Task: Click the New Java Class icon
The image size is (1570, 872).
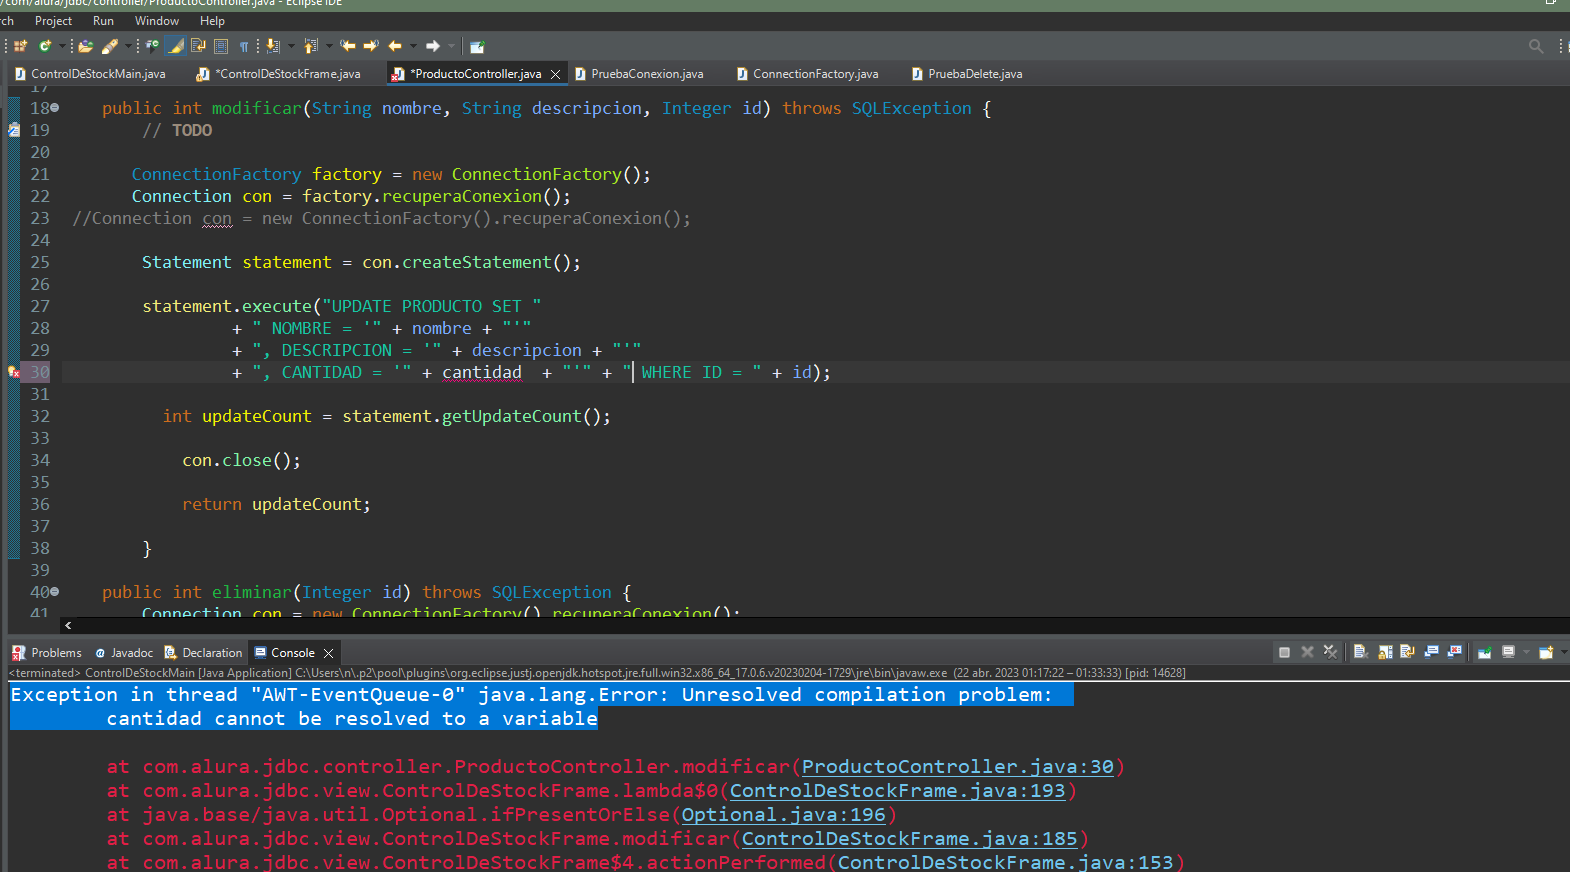Action: click(x=45, y=46)
